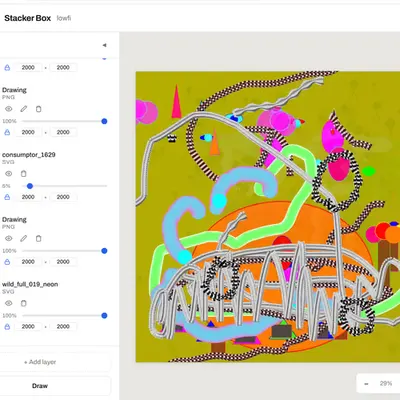Delete the second Drawing PNG layer
This screenshot has width=400, height=400.
tap(39, 238)
